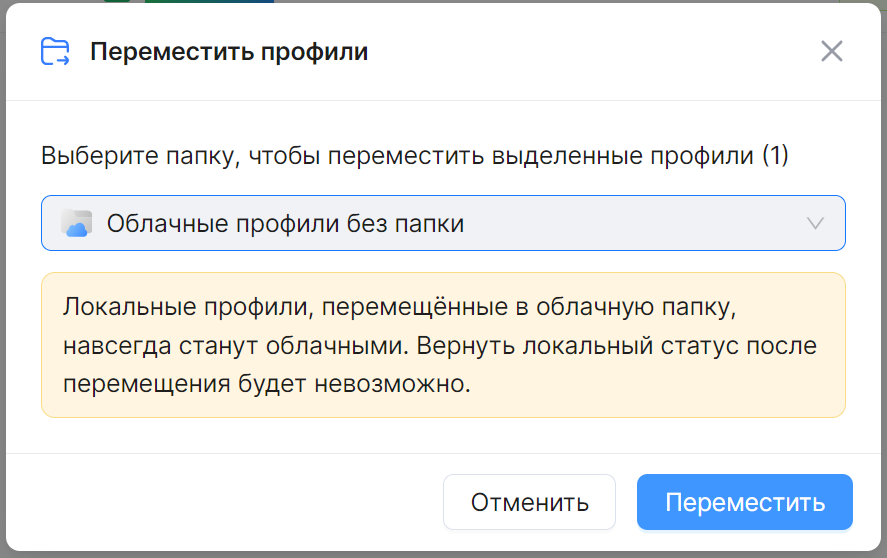
Task: Confirm with the blue Переместить button
Action: (x=744, y=502)
